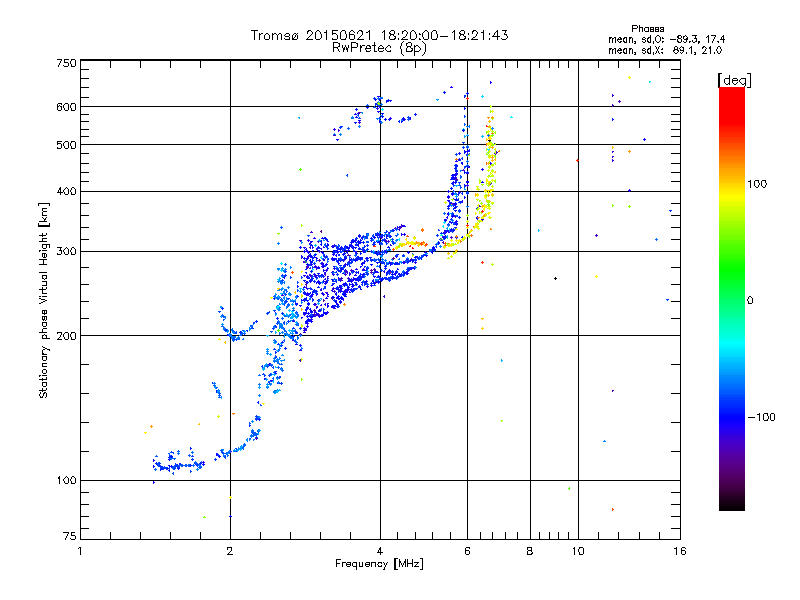The height and width of the screenshot is (600, 800).
Task: Click the colorbar tick label '0'
Action: click(x=750, y=301)
